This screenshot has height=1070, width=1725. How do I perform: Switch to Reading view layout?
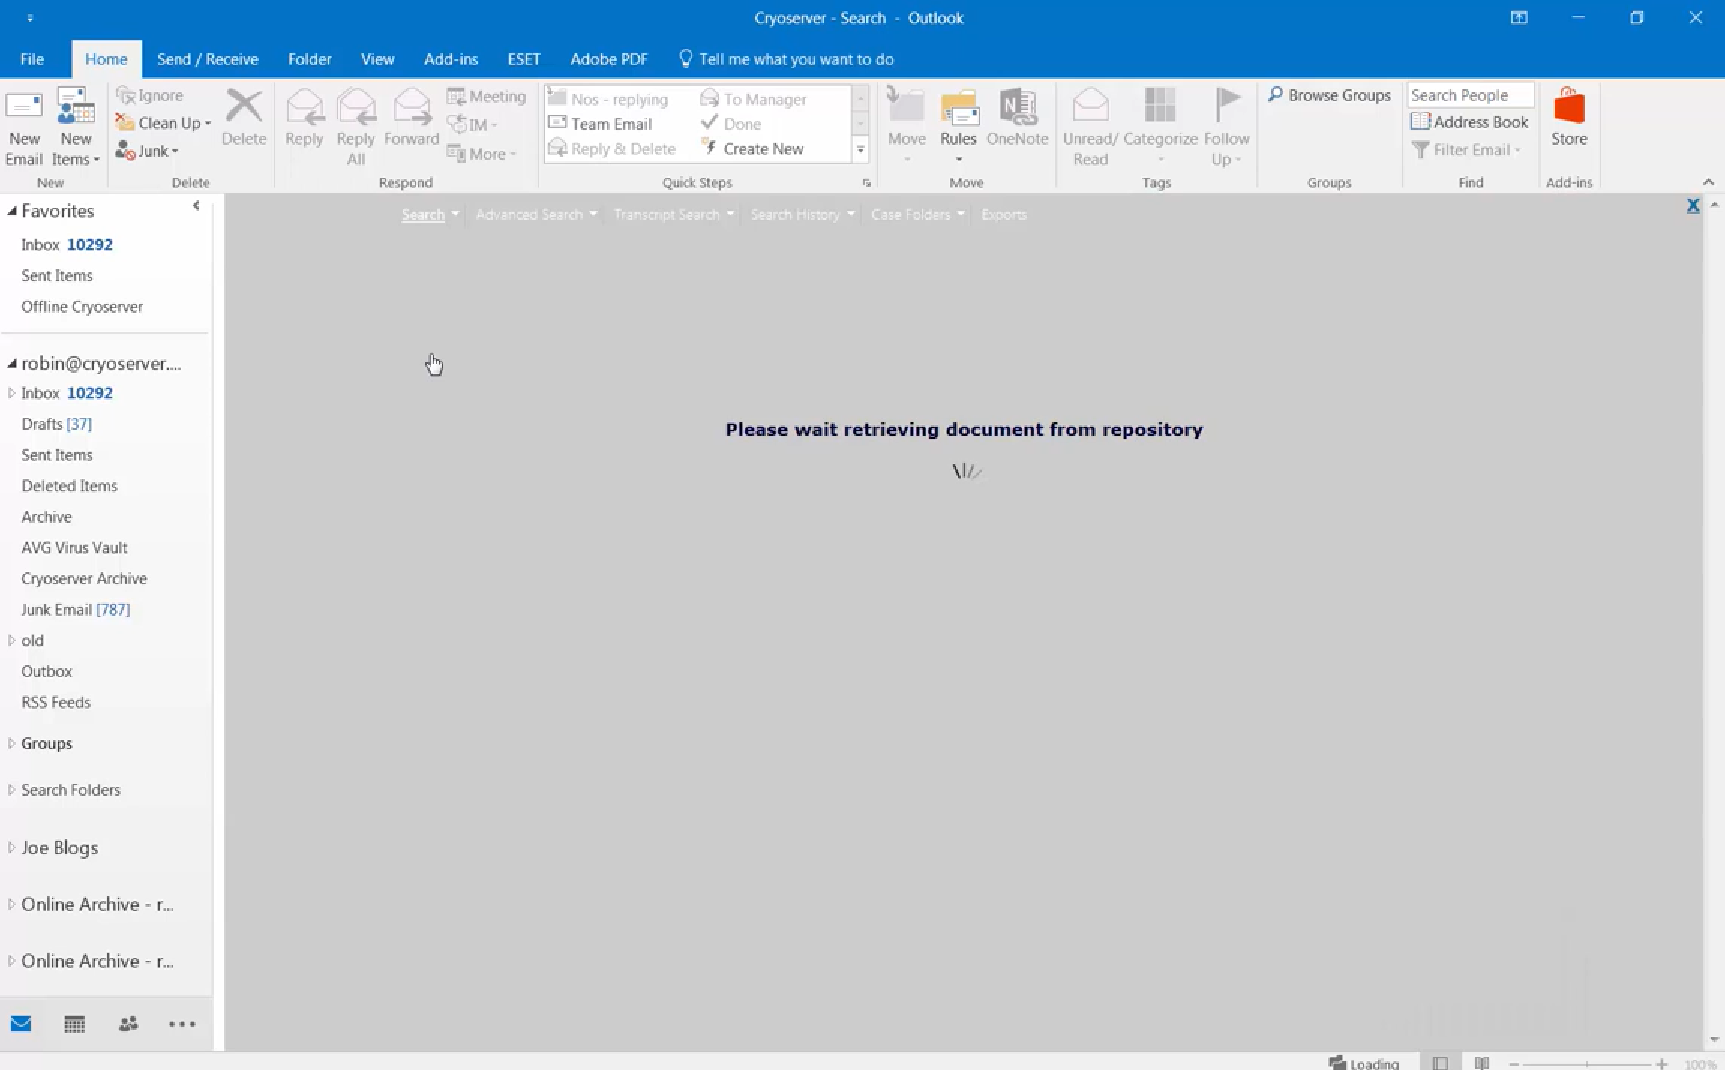1482,1063
